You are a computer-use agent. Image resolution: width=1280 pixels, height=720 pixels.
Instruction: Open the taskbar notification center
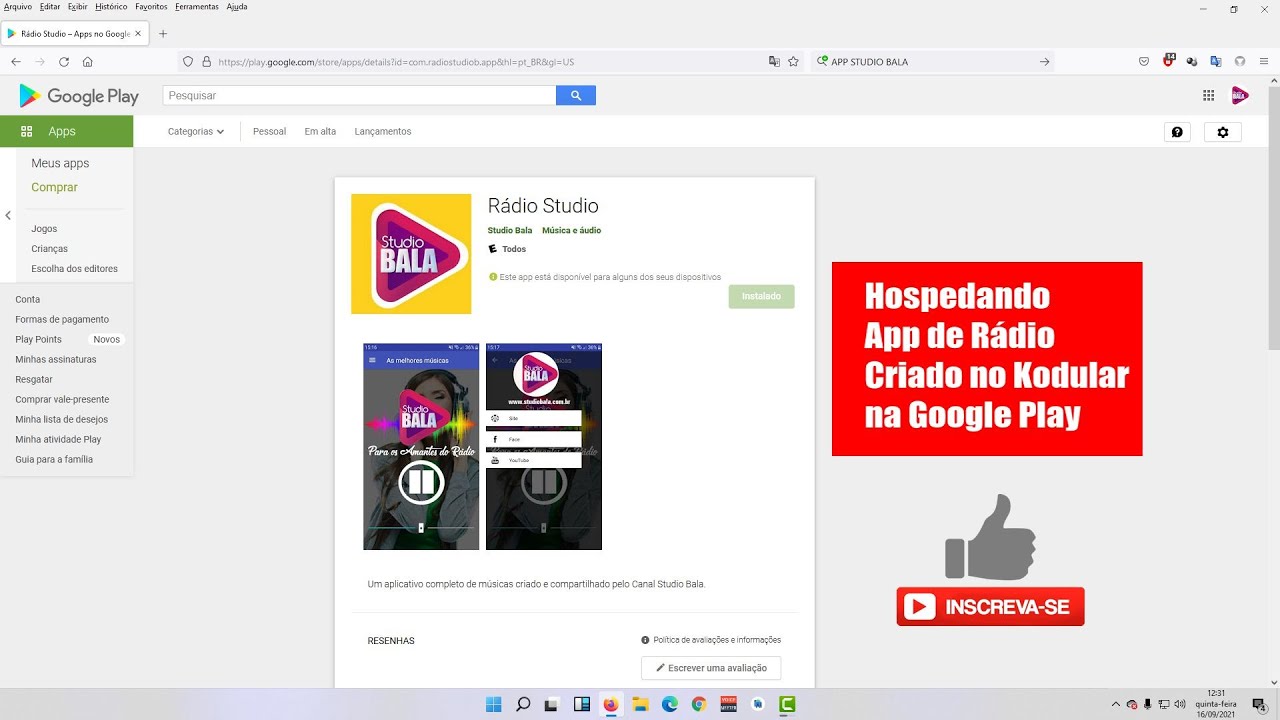coord(1260,704)
